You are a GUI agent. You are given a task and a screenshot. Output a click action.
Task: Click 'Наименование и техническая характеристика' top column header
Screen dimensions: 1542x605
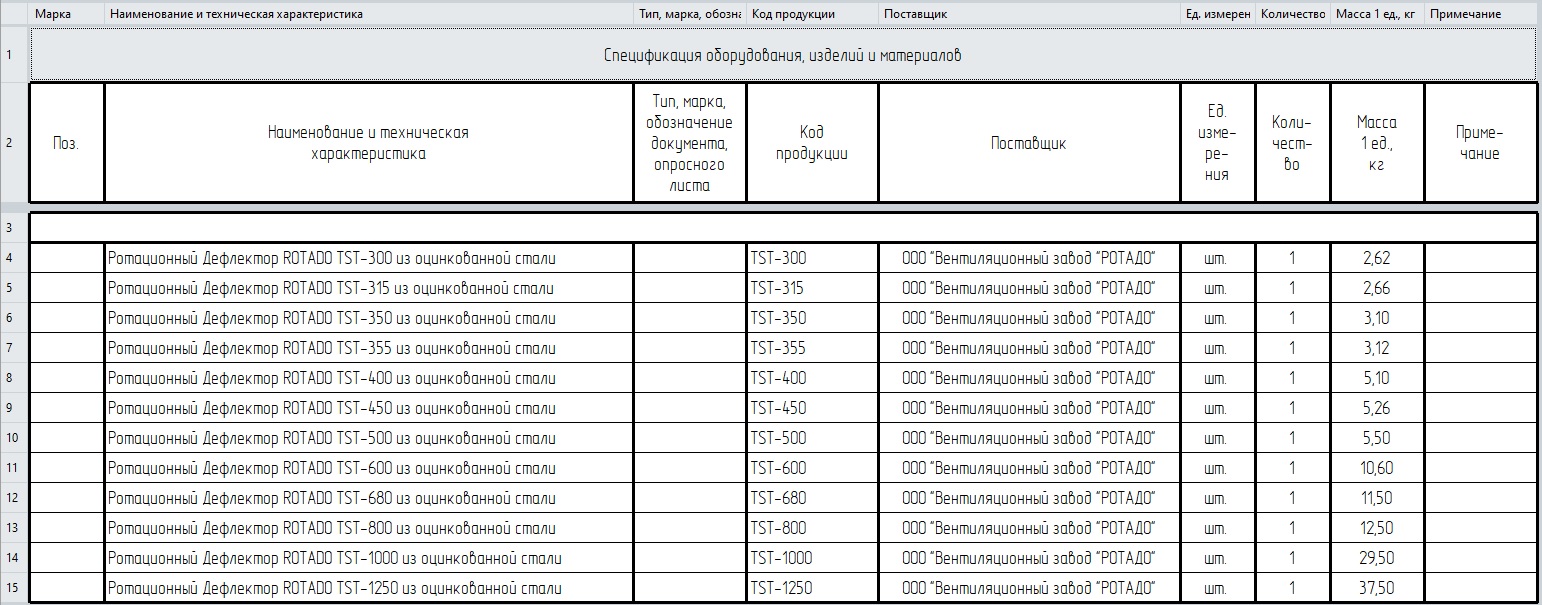[369, 14]
